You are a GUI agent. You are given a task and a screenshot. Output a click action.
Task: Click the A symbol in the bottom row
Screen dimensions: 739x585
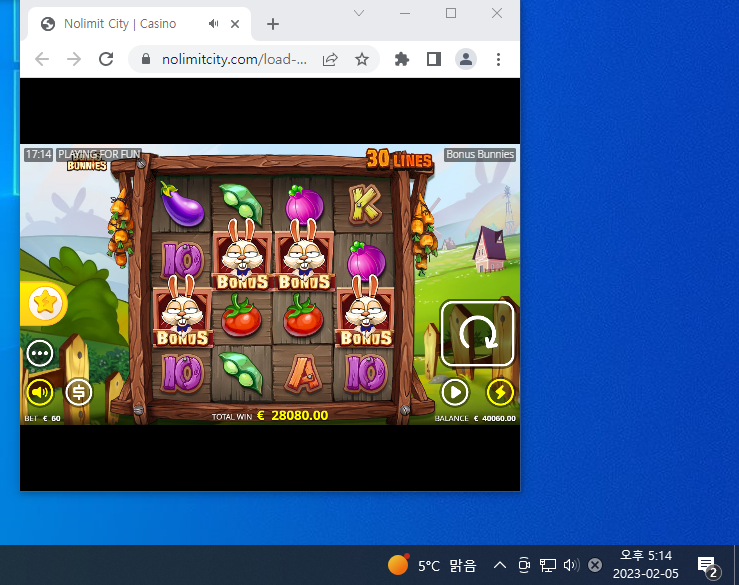[x=303, y=373]
